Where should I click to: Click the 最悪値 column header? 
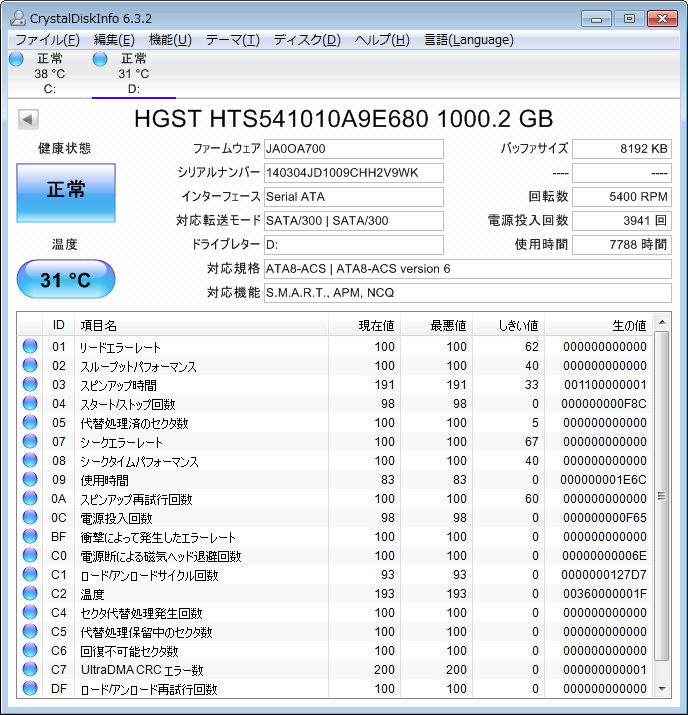tap(437, 325)
